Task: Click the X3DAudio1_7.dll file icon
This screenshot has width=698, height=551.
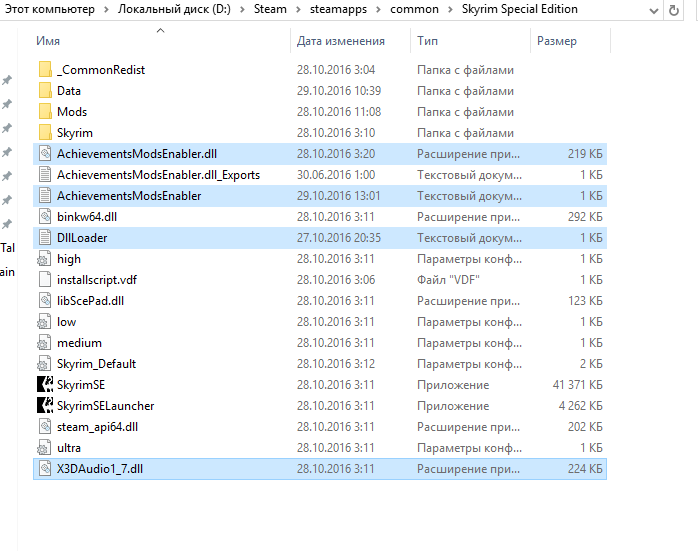Action: (x=45, y=469)
